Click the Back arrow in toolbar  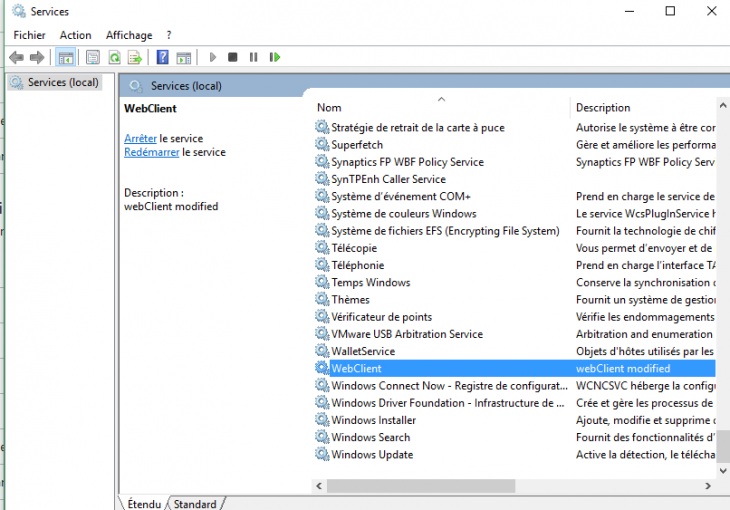(x=16, y=58)
